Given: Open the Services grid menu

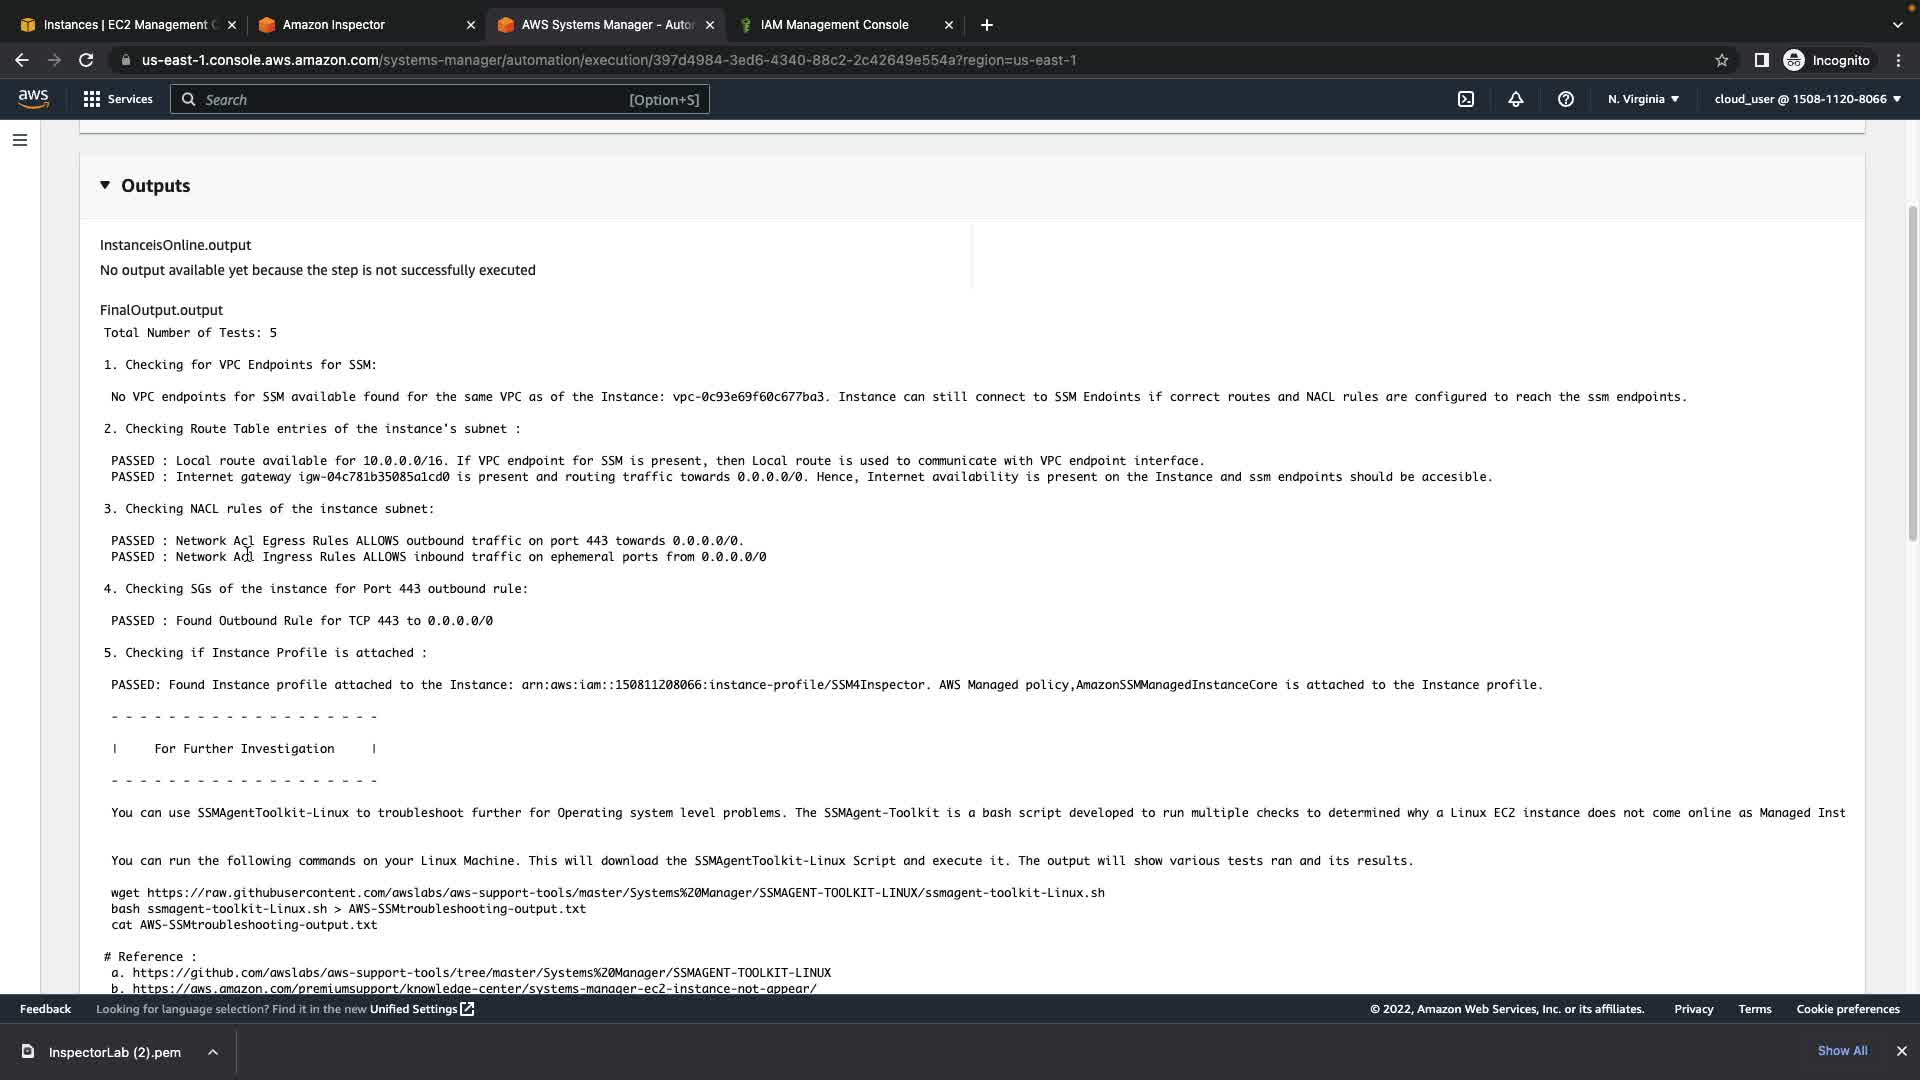Looking at the screenshot, I should point(118,99).
